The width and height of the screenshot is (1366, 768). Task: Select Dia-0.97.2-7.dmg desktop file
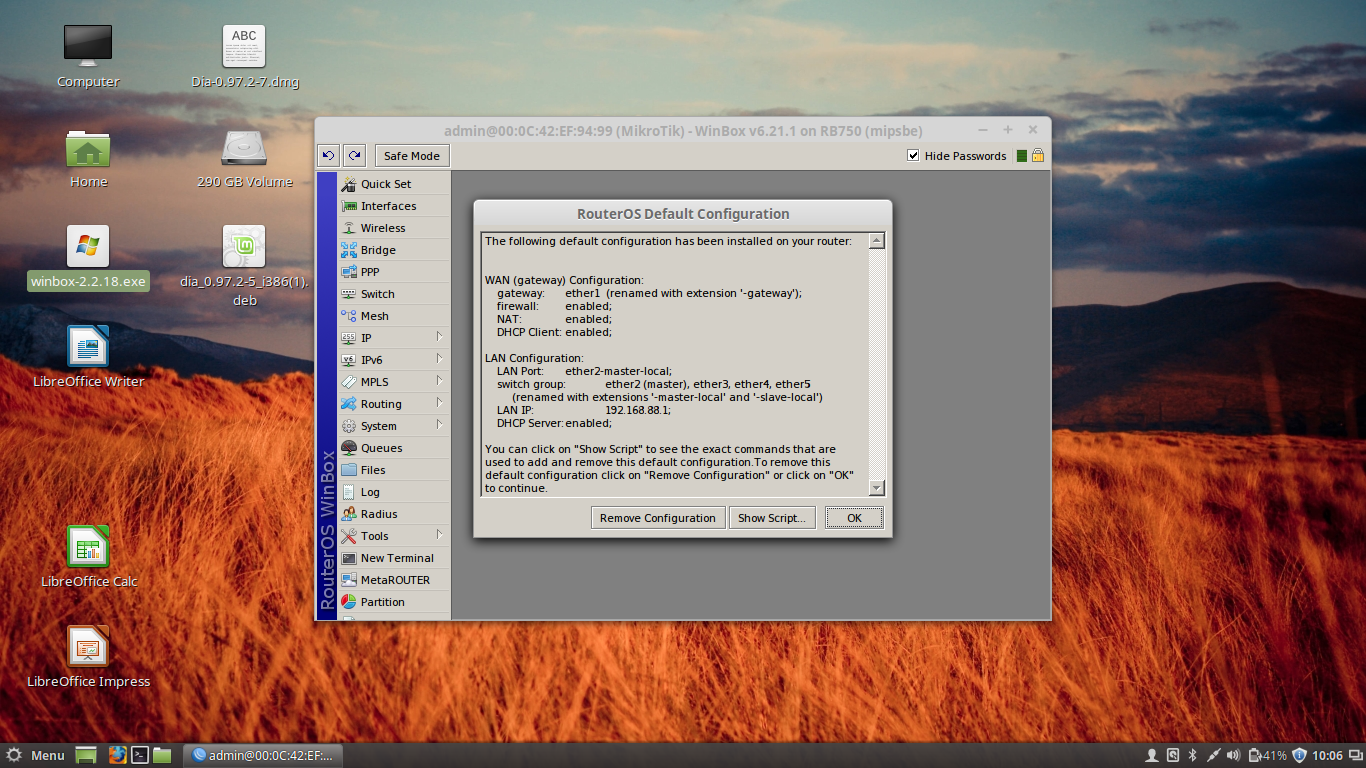click(x=245, y=57)
